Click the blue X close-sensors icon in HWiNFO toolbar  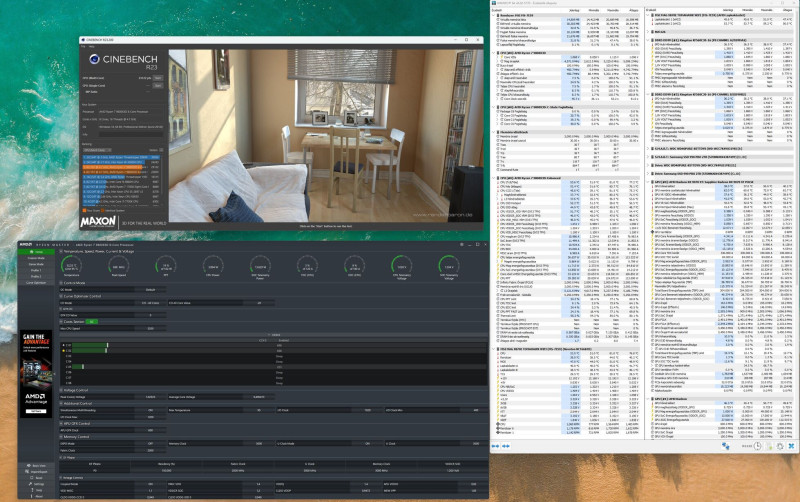tap(791, 446)
